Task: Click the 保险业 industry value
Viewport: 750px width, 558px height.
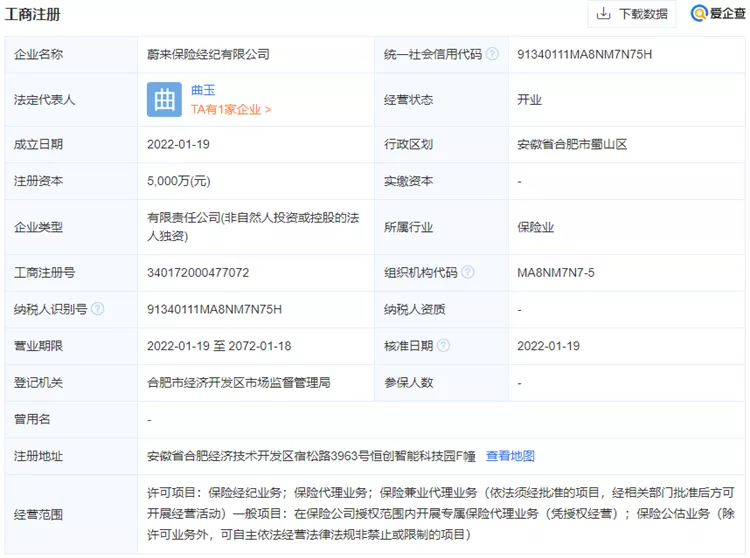Action: (535, 227)
